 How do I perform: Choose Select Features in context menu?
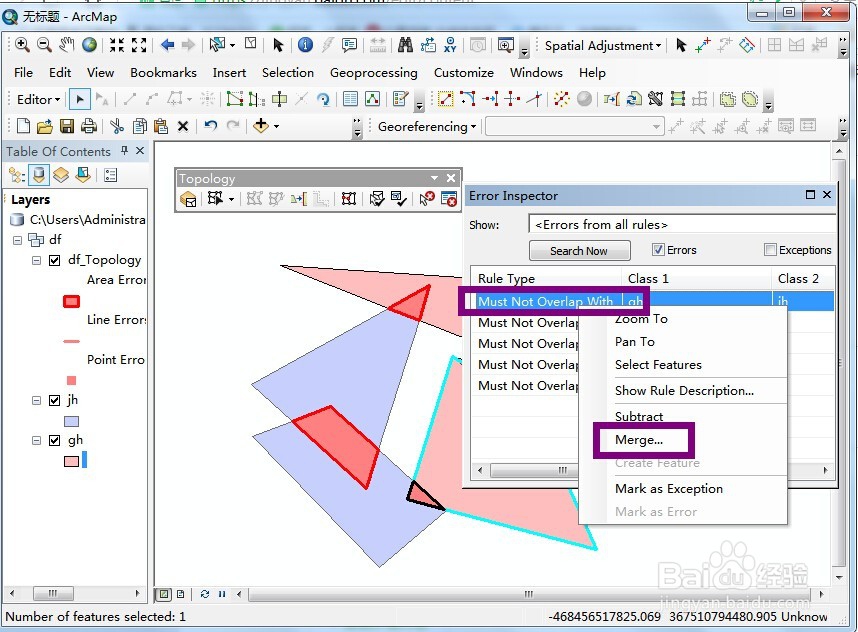pos(658,364)
